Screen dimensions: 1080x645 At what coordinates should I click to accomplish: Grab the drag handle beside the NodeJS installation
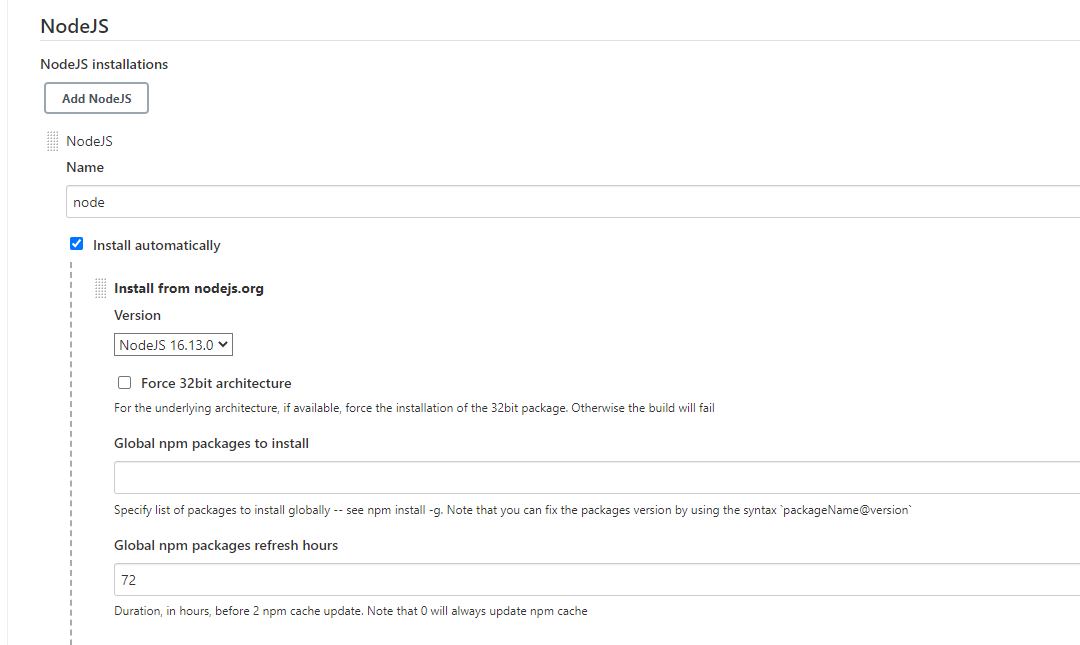point(52,141)
